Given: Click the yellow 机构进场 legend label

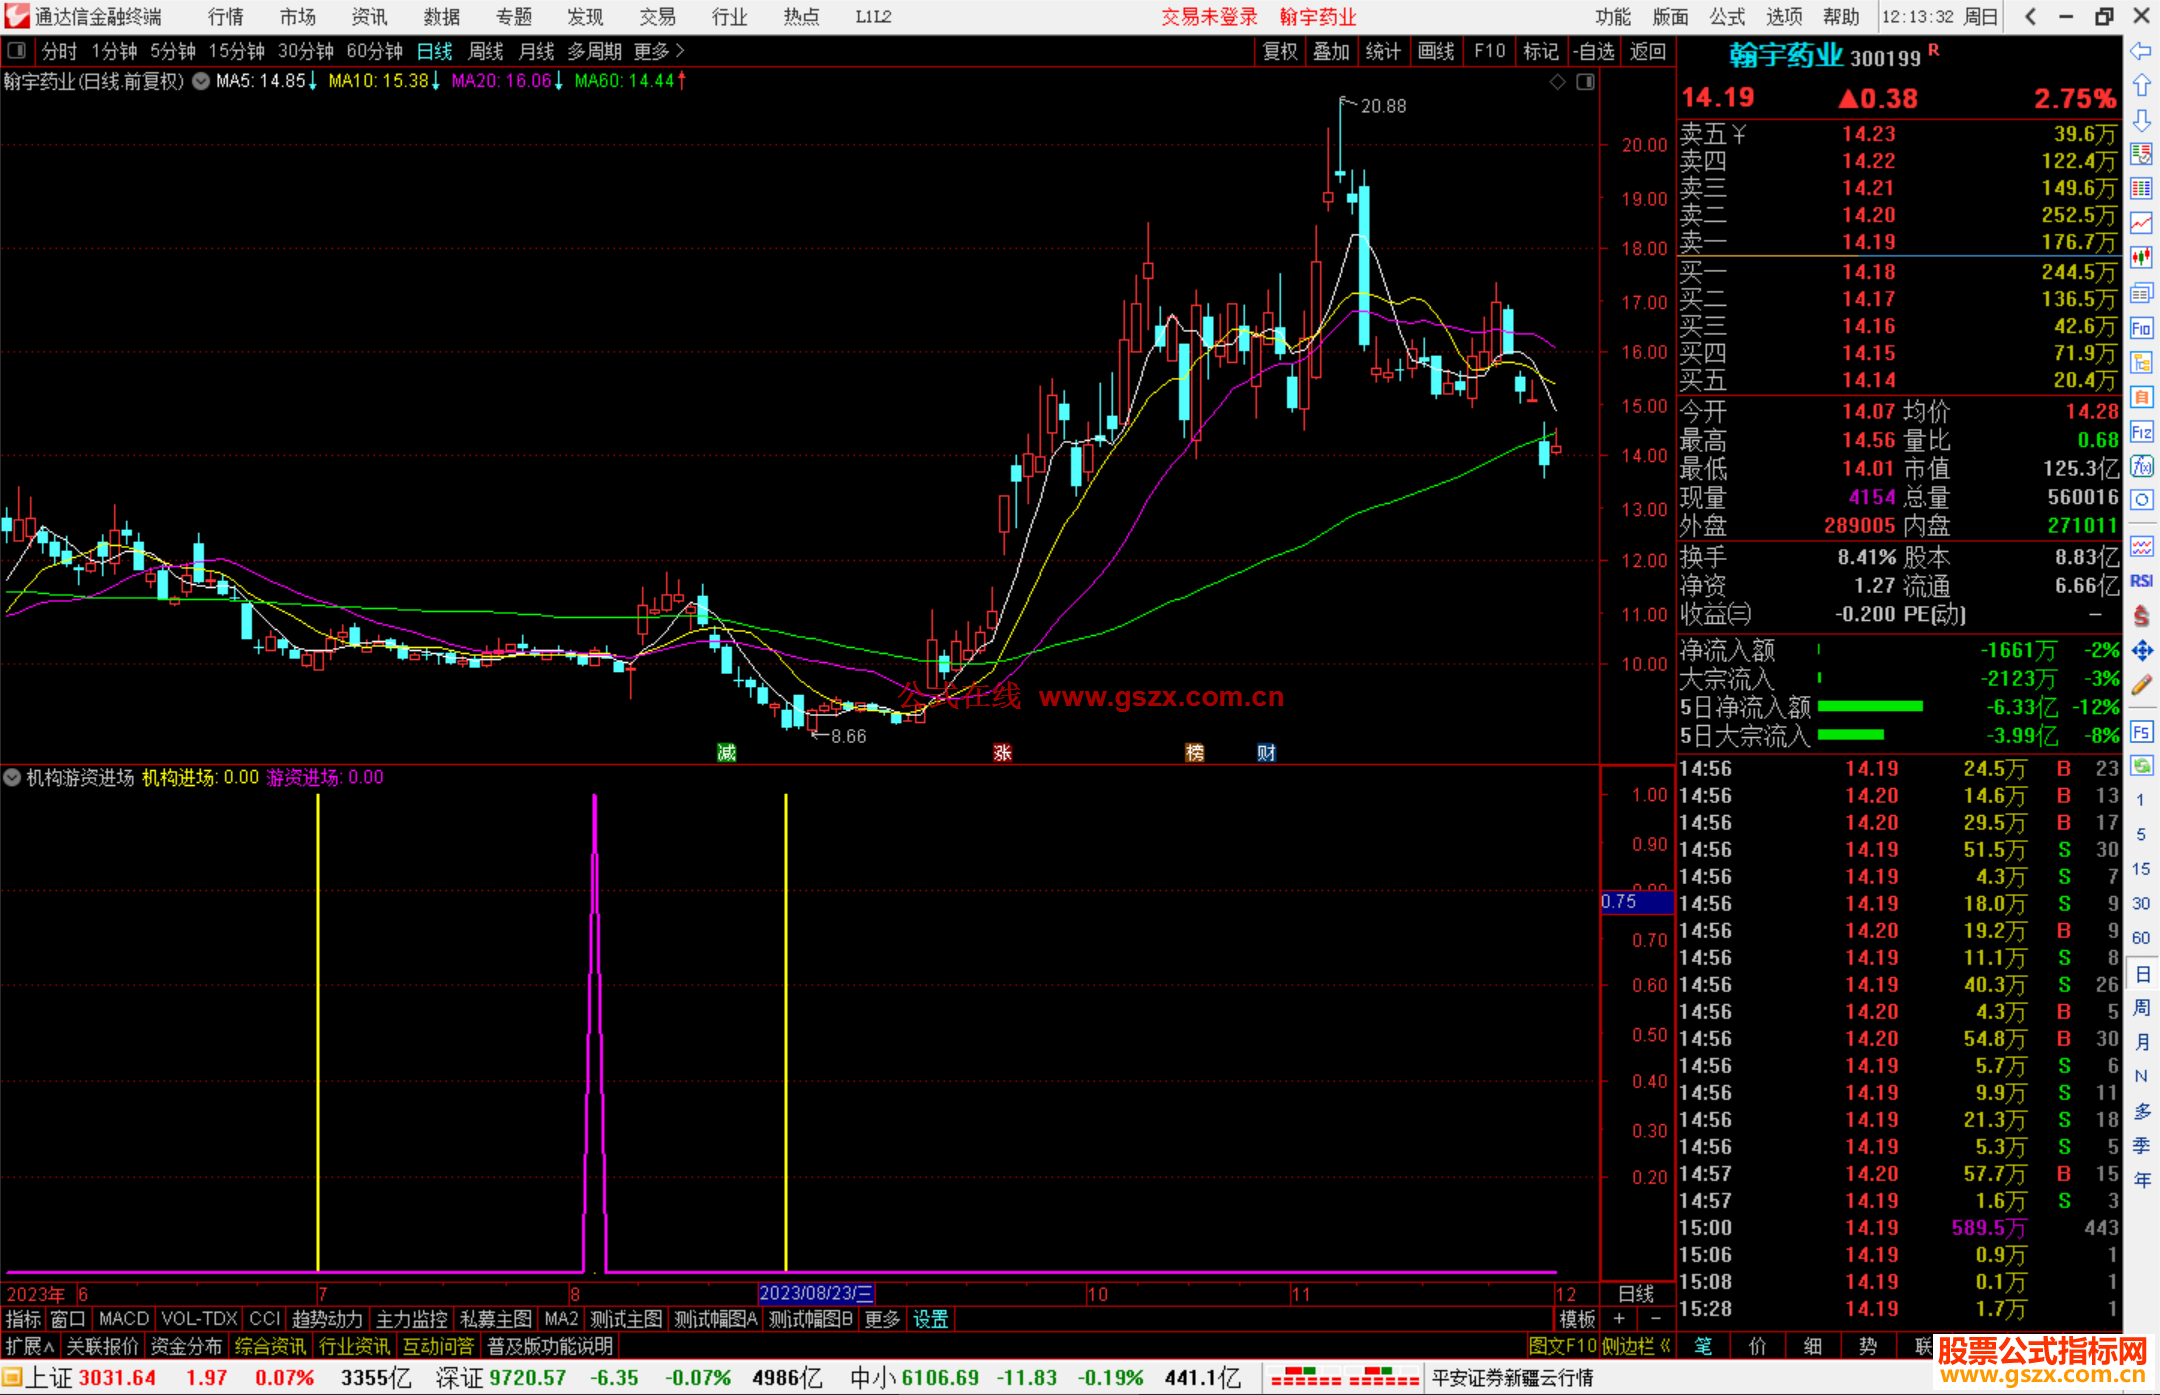Looking at the screenshot, I should tap(178, 777).
